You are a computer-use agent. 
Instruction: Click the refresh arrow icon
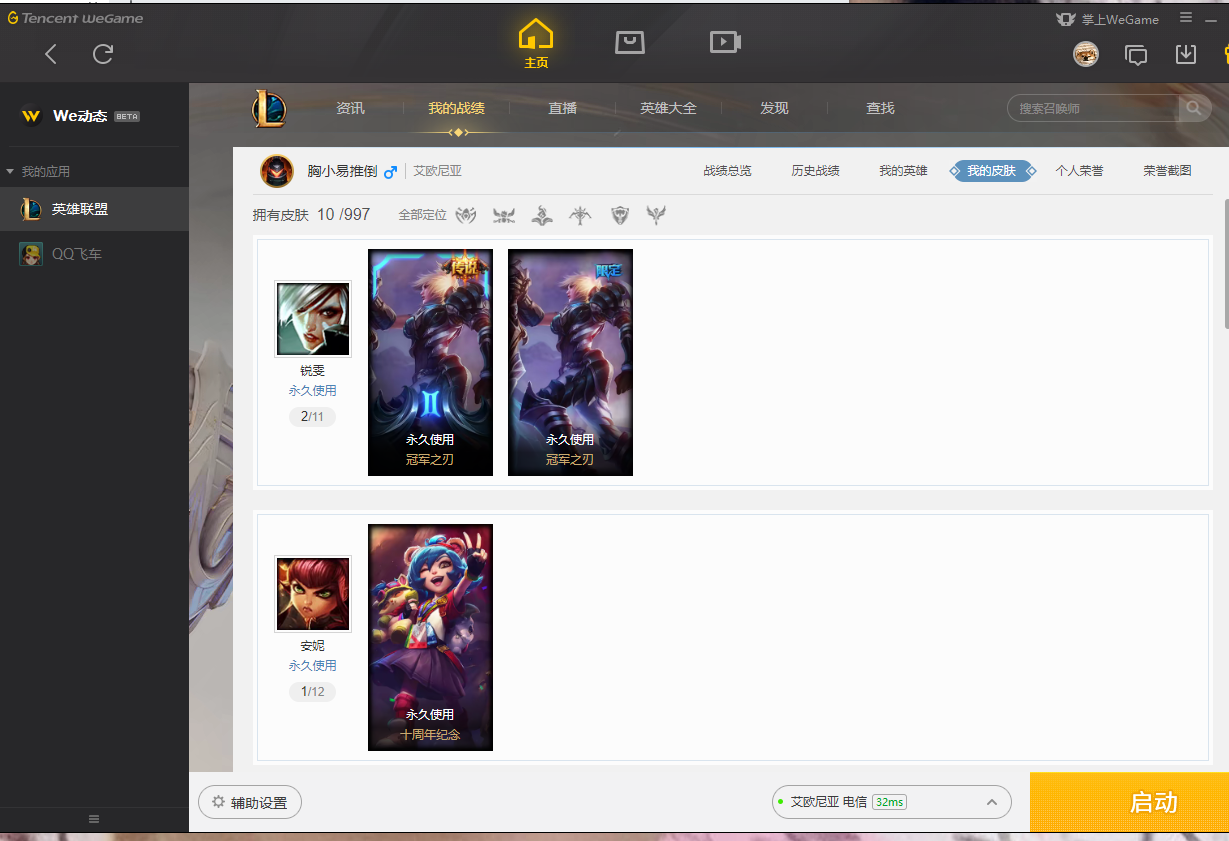click(x=103, y=54)
